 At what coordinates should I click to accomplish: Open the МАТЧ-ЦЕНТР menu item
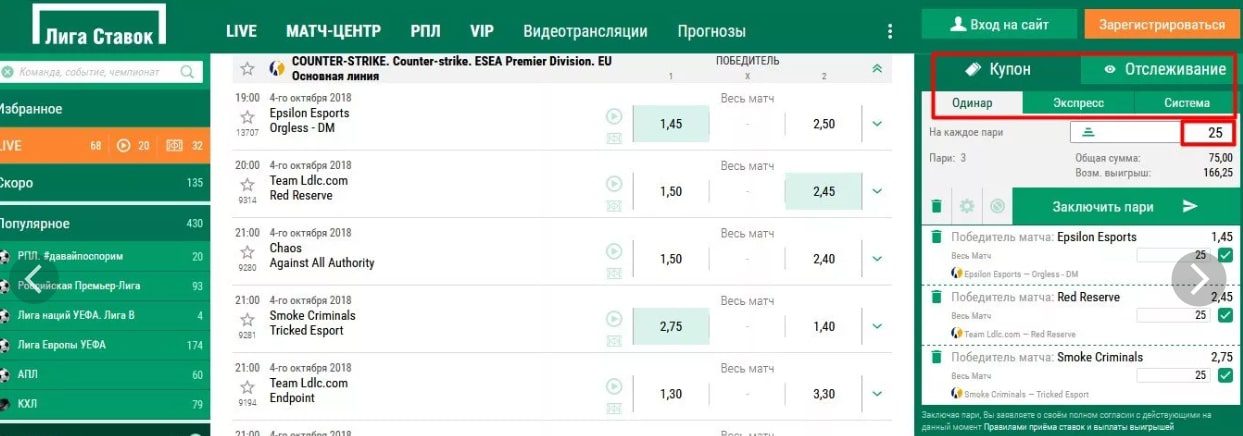pos(333,31)
